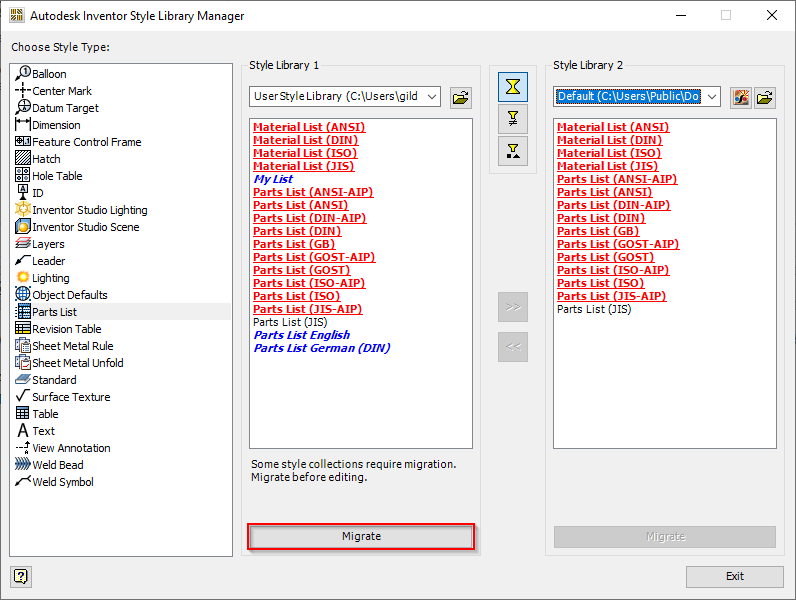Select Inventor Studio Lighting style type

[x=81, y=210]
